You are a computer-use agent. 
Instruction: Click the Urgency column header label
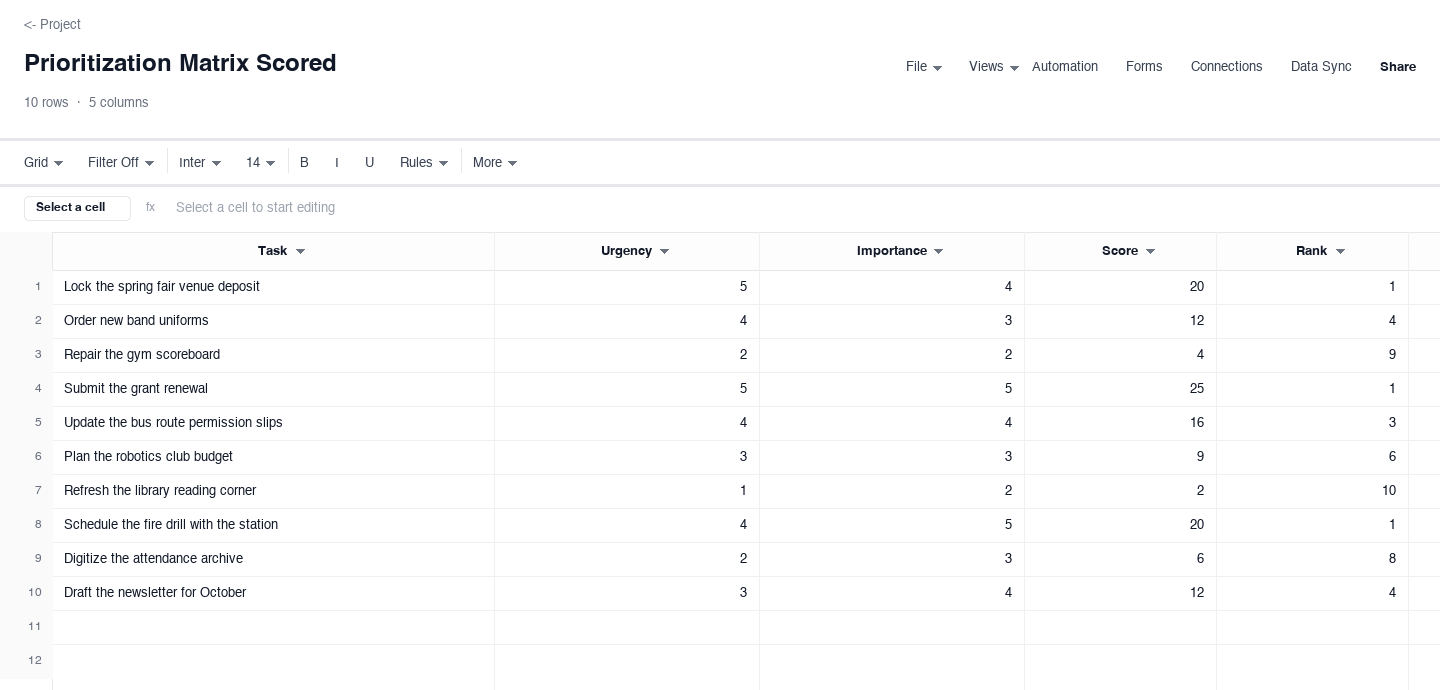[x=626, y=251]
